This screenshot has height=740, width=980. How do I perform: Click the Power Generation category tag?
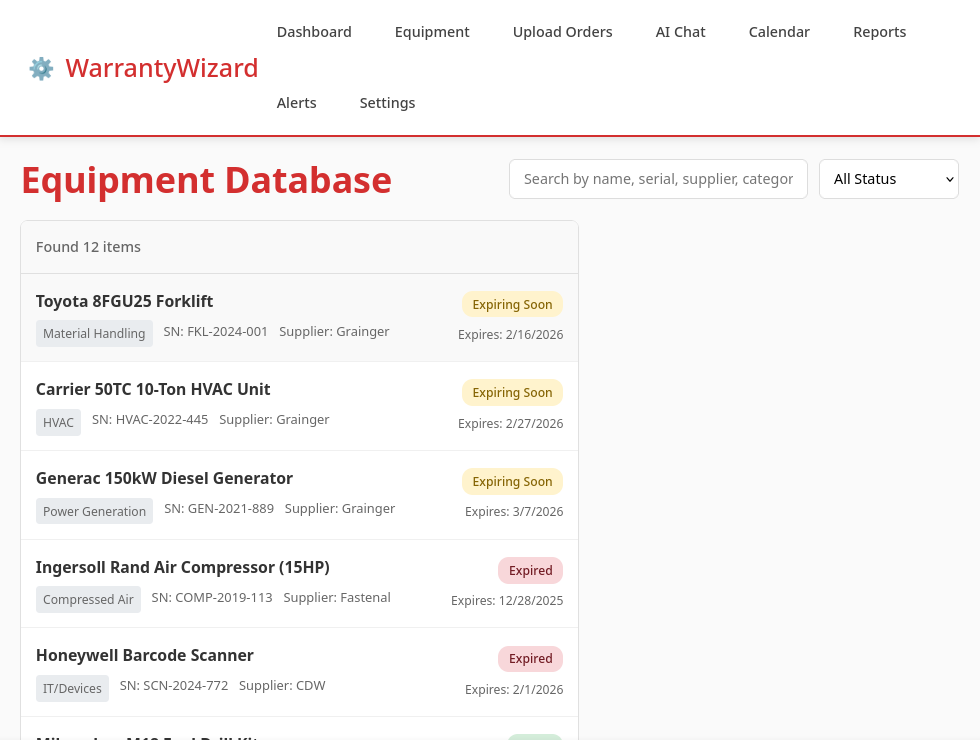click(x=94, y=511)
